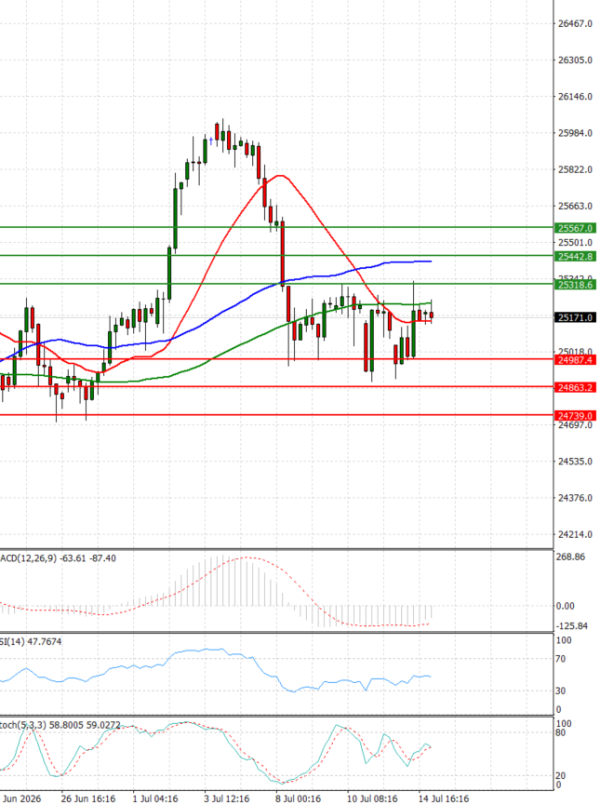The width and height of the screenshot is (600, 805).
Task: Click the green 25318.6 resistance price tag
Action: [575, 284]
